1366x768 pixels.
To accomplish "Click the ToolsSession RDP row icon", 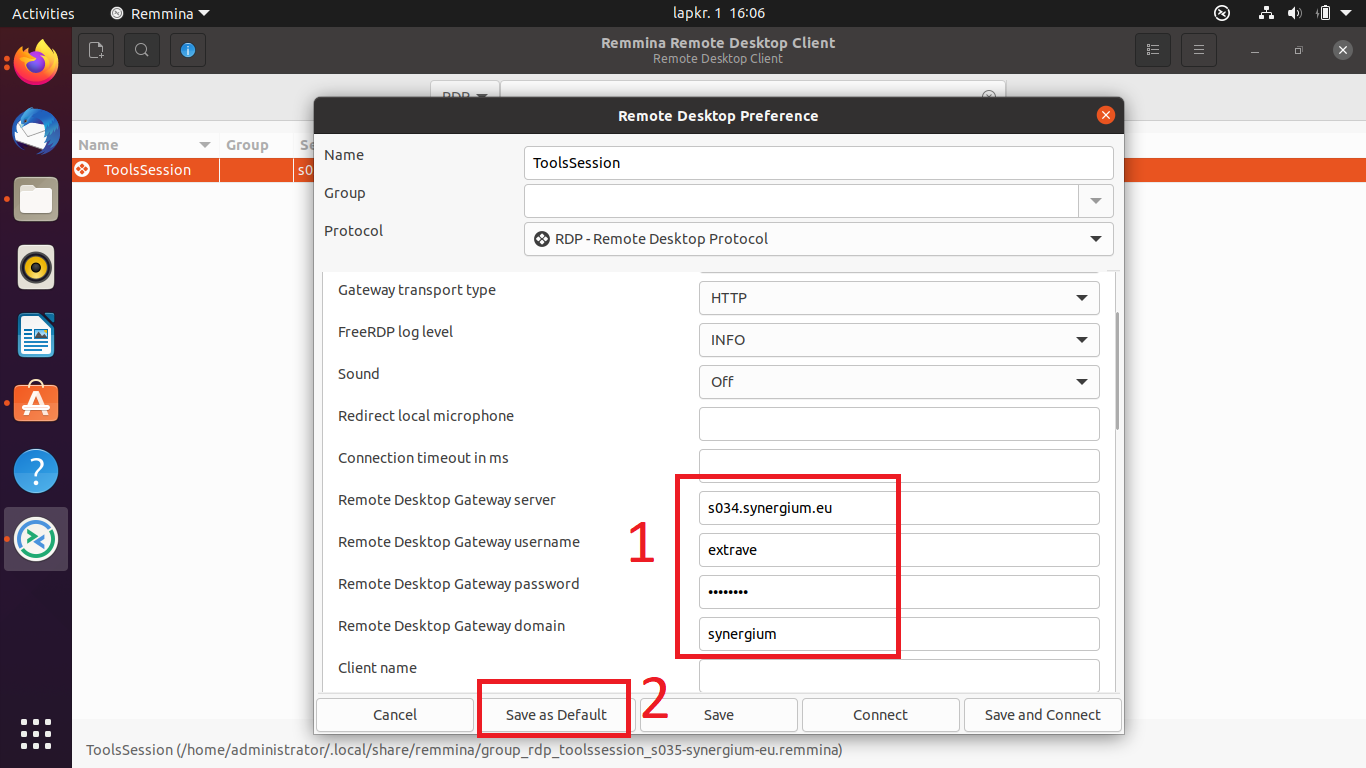I will (x=83, y=170).
